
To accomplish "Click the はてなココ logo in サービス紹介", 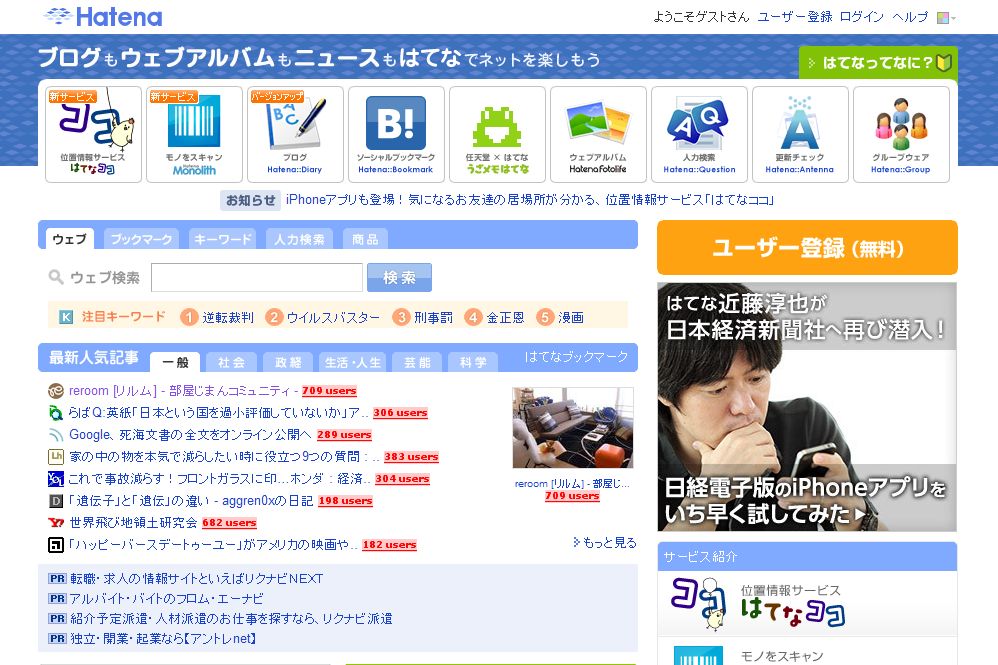I will pyautogui.click(x=698, y=603).
